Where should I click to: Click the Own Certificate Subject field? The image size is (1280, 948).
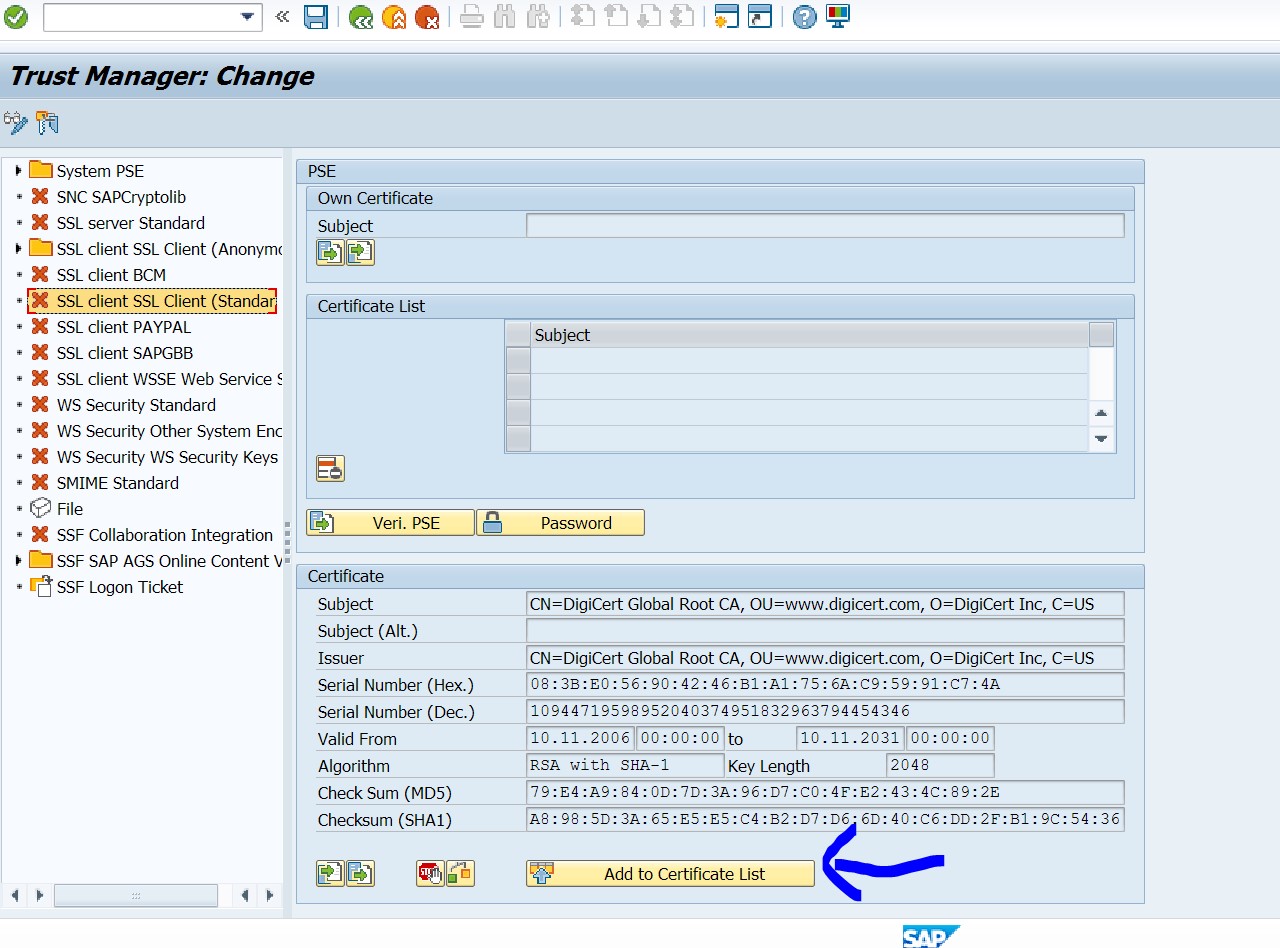click(825, 226)
